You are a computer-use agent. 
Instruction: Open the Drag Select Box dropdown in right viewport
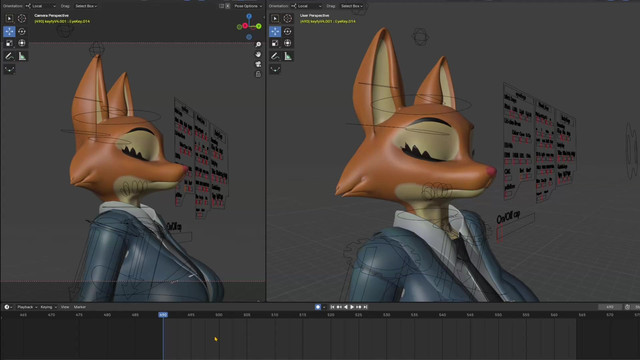[x=351, y=6]
